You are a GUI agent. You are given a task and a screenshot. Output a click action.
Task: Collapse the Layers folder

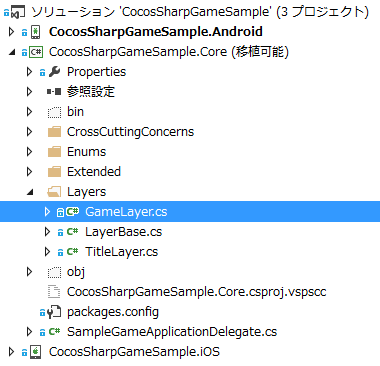click(30, 192)
